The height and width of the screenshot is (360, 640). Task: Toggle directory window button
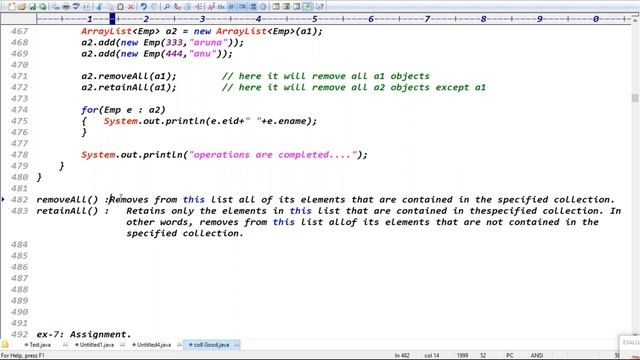[x=276, y=7]
